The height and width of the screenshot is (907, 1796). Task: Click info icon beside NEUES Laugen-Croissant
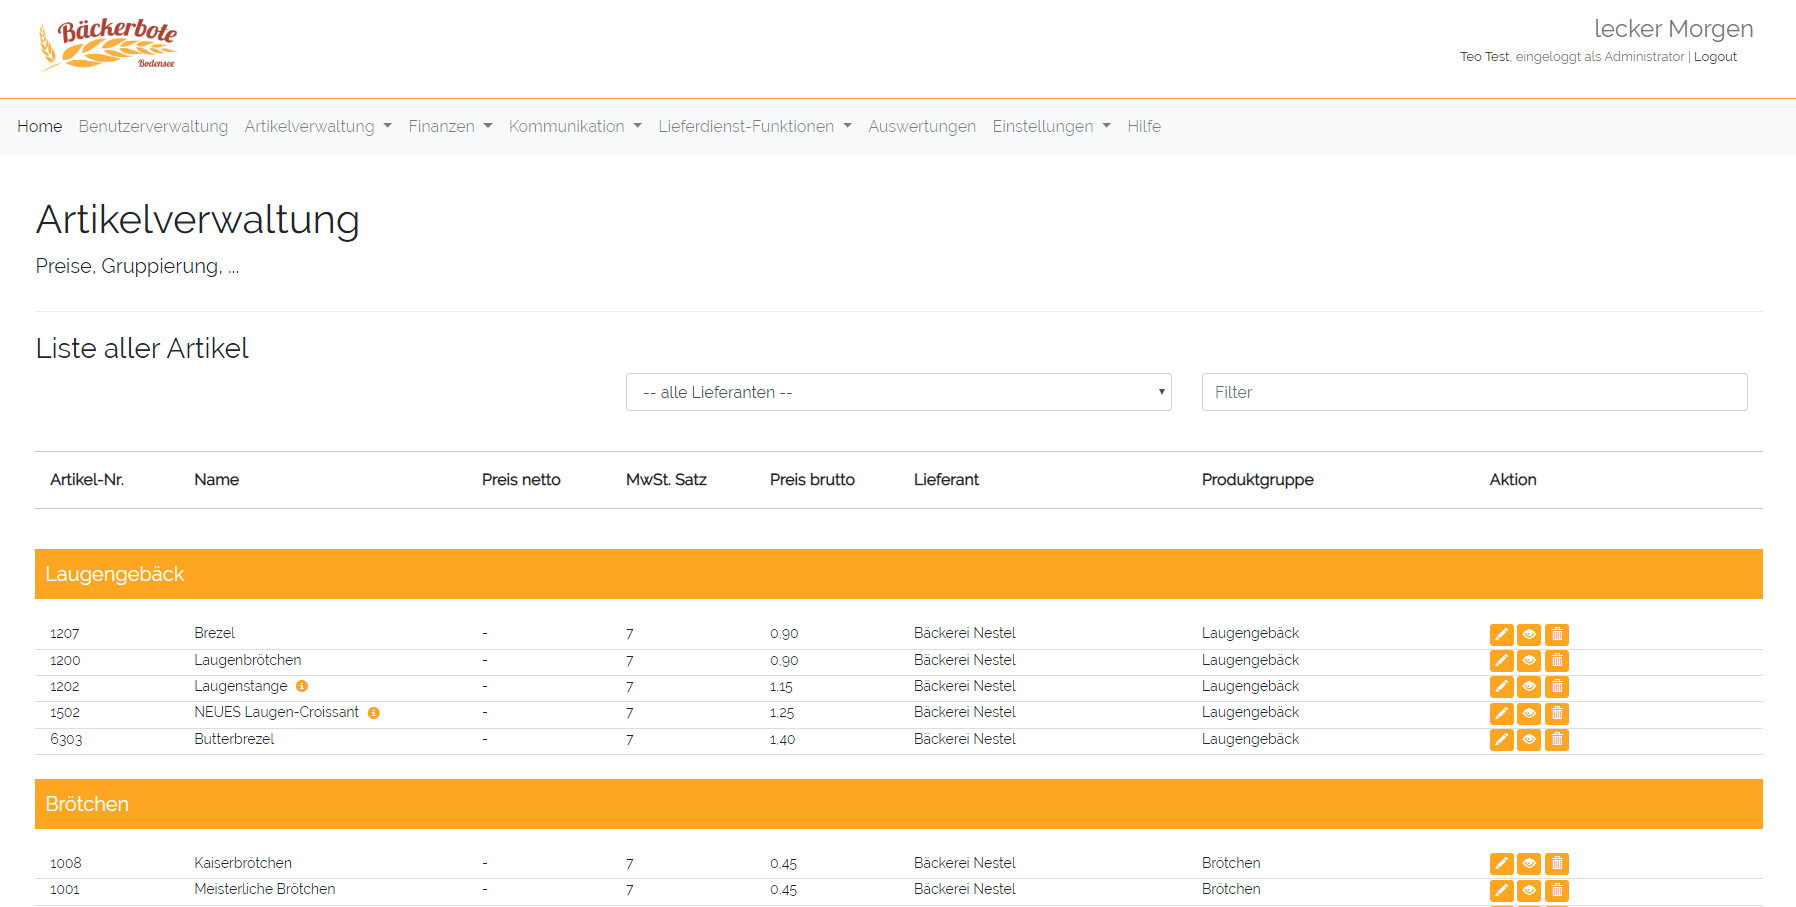[x=374, y=713]
